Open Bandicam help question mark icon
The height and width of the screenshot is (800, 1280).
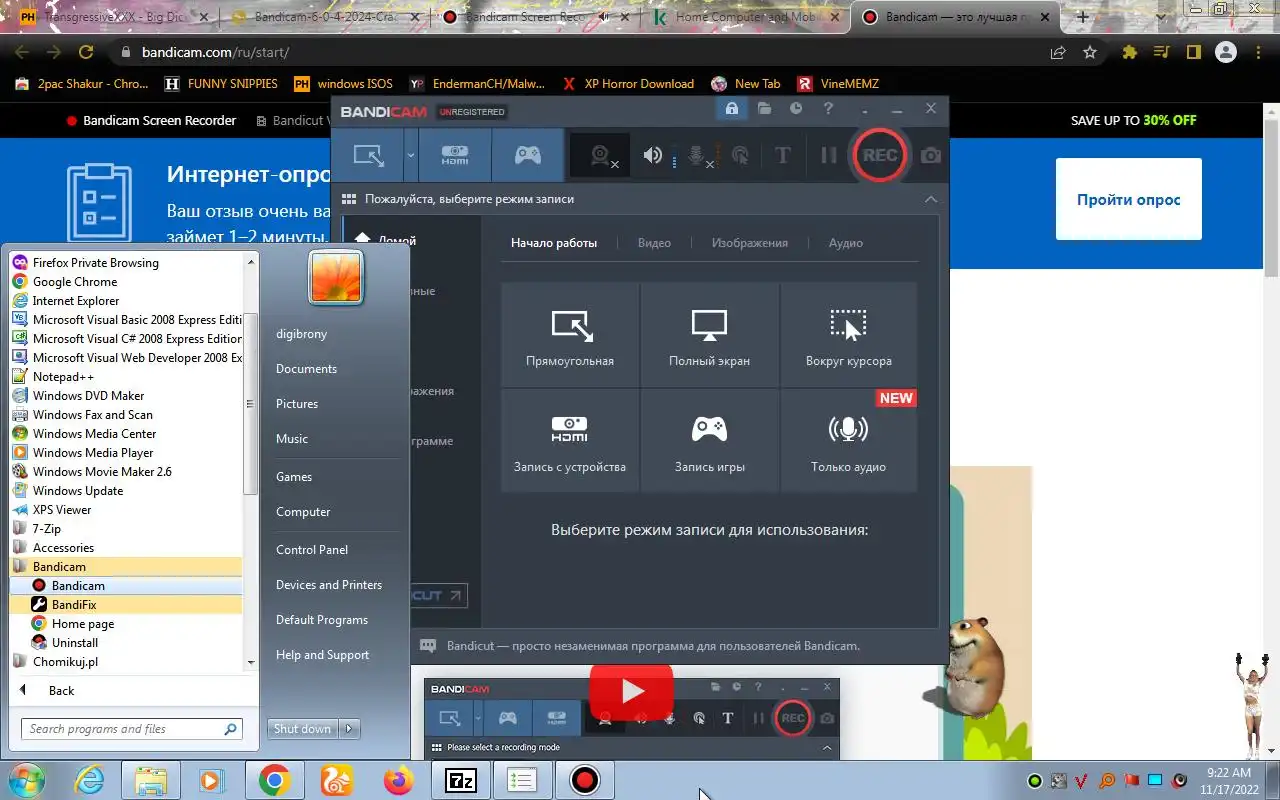828,108
